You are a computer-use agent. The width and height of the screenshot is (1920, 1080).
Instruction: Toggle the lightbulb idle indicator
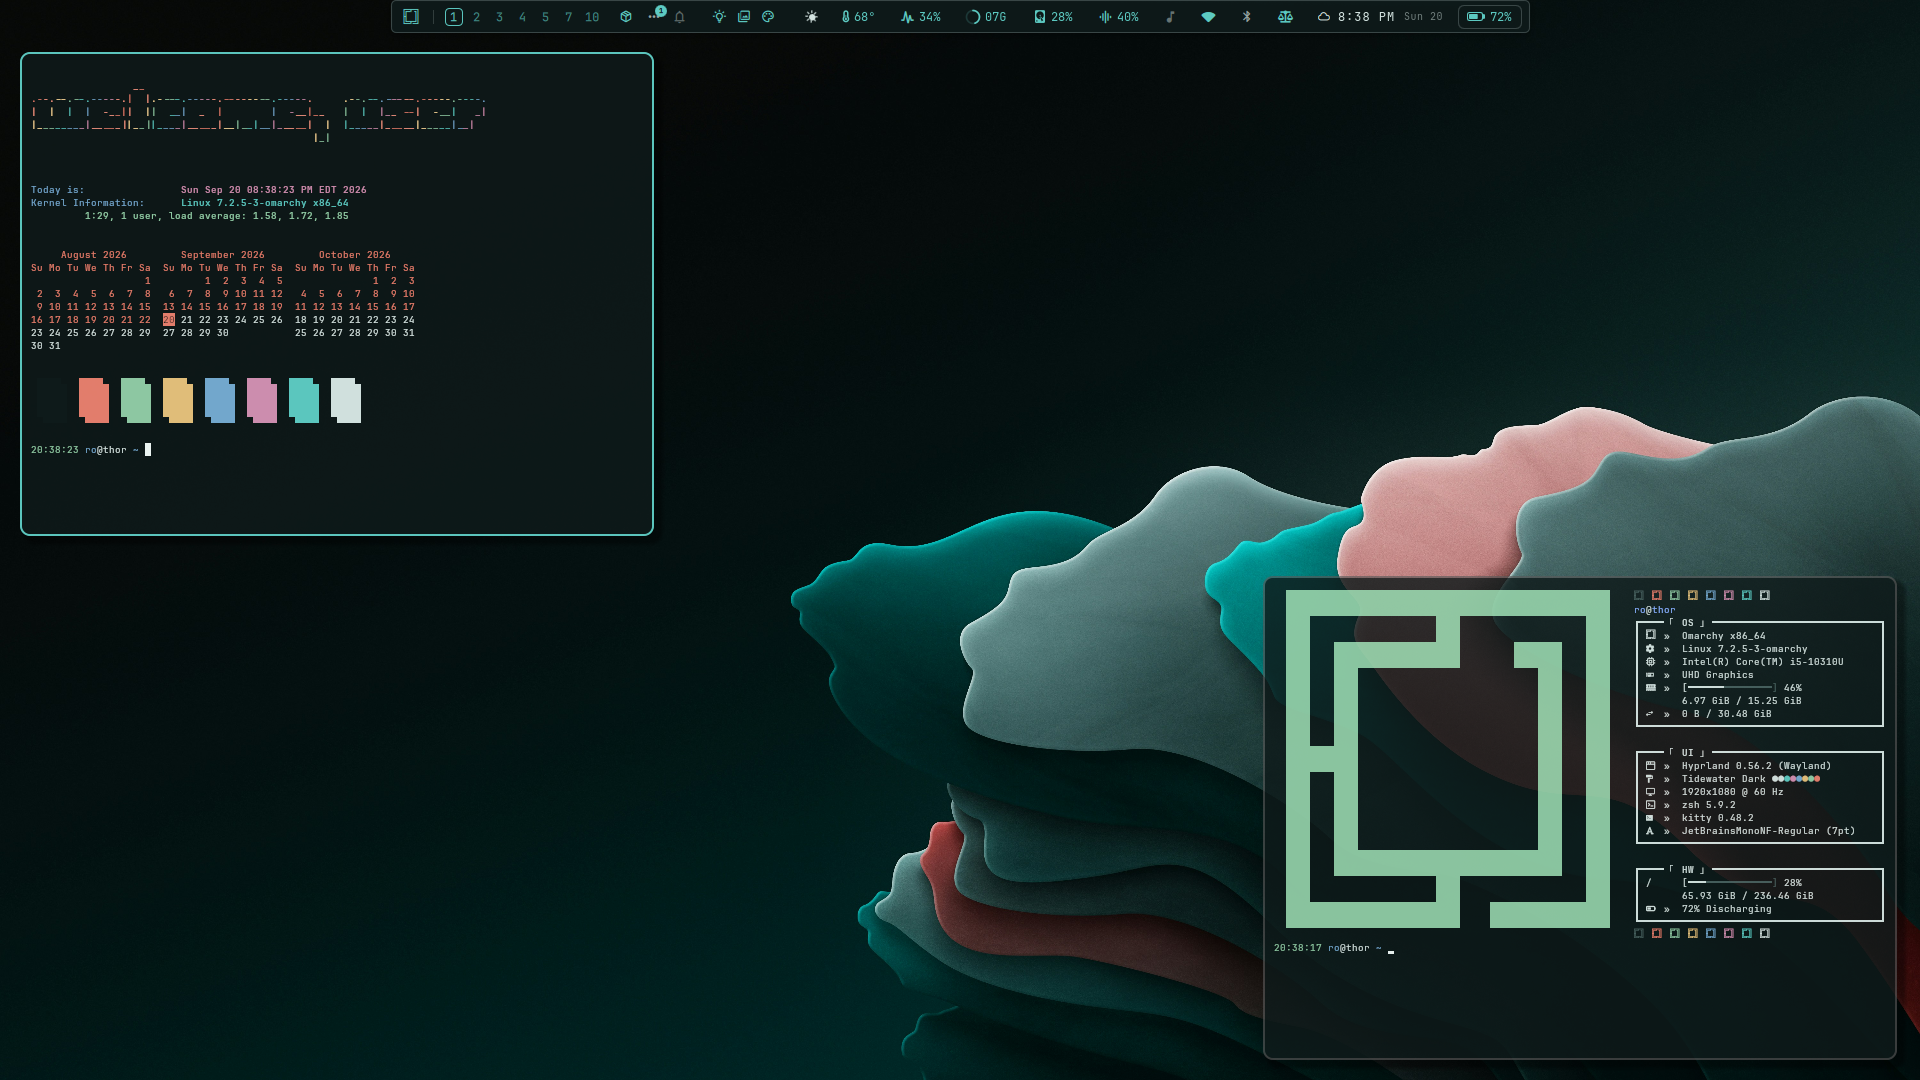tap(719, 17)
